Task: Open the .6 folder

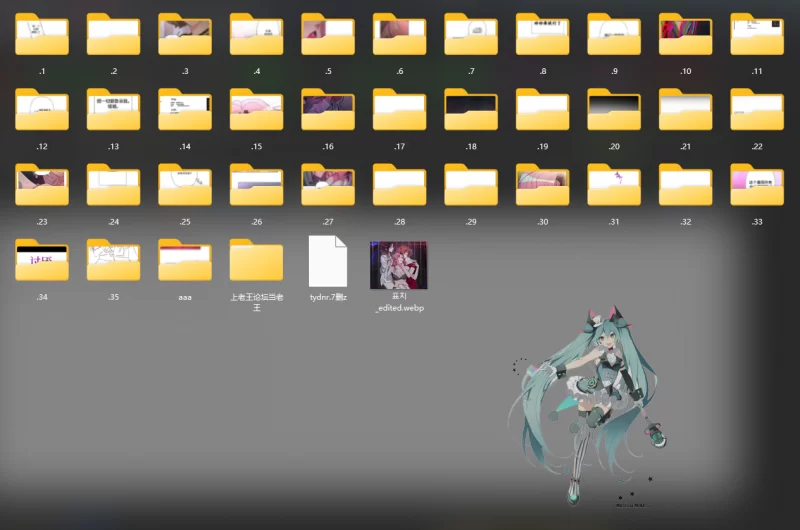Action: (399, 34)
